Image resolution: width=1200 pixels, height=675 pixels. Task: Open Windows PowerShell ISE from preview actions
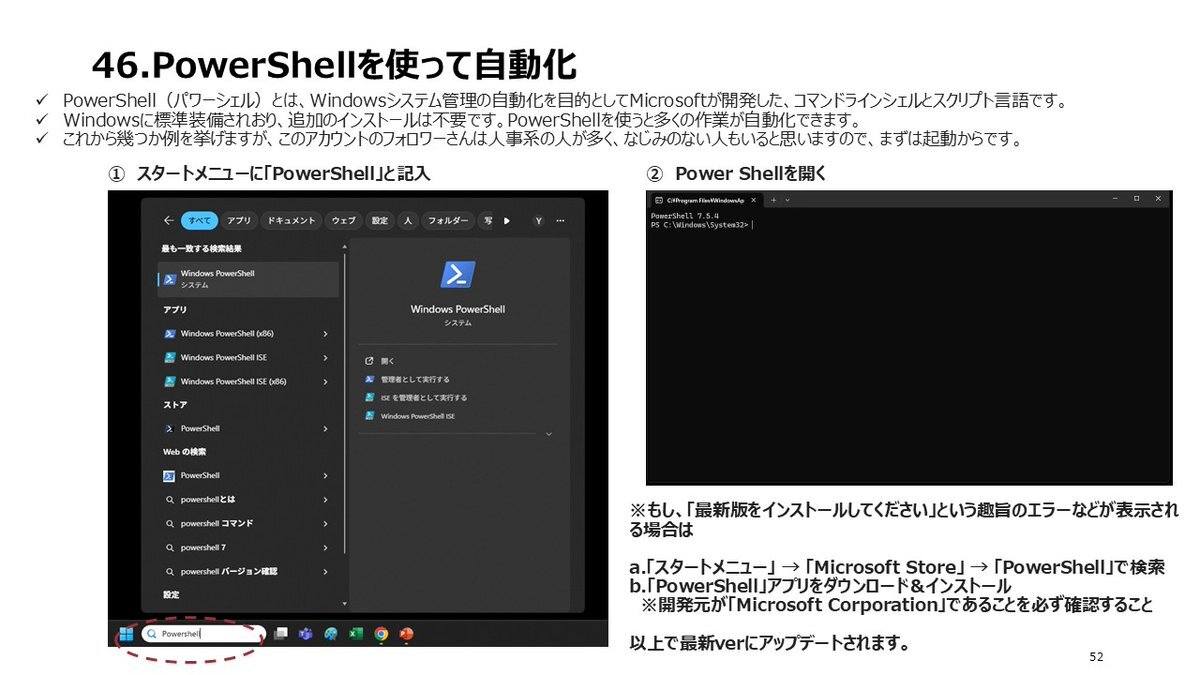[409, 415]
